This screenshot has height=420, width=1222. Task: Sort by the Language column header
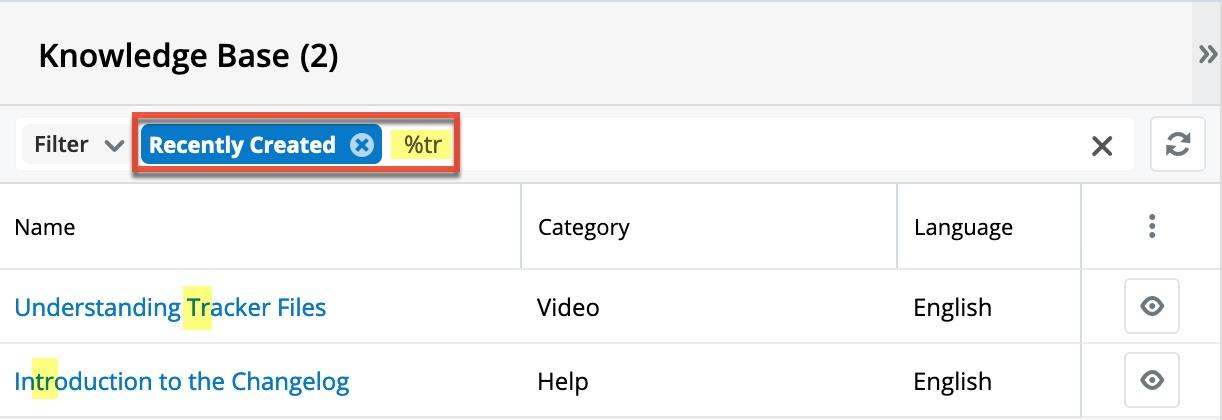point(962,227)
